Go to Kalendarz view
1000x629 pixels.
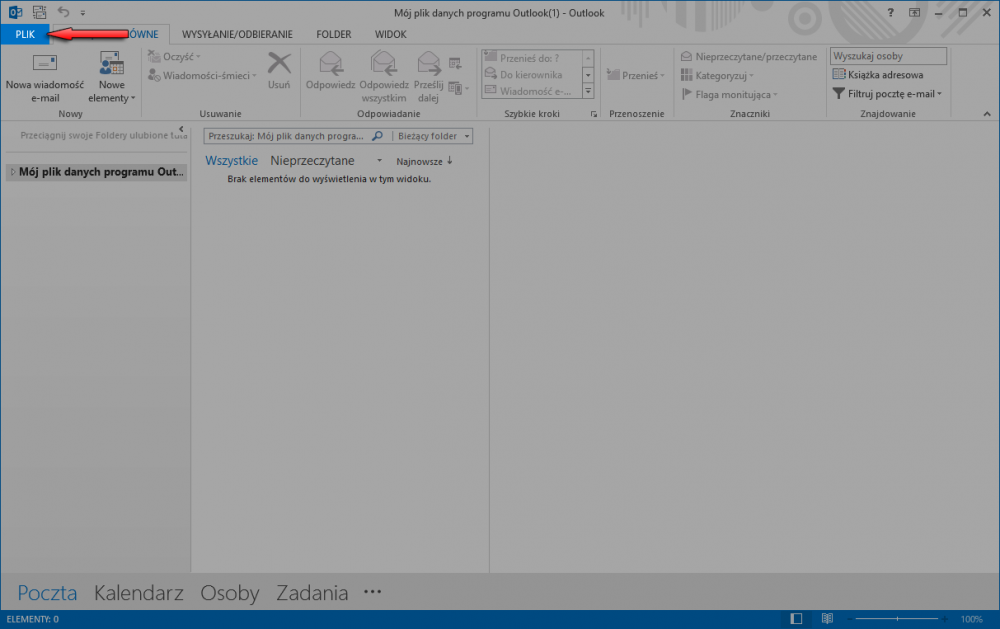click(138, 593)
